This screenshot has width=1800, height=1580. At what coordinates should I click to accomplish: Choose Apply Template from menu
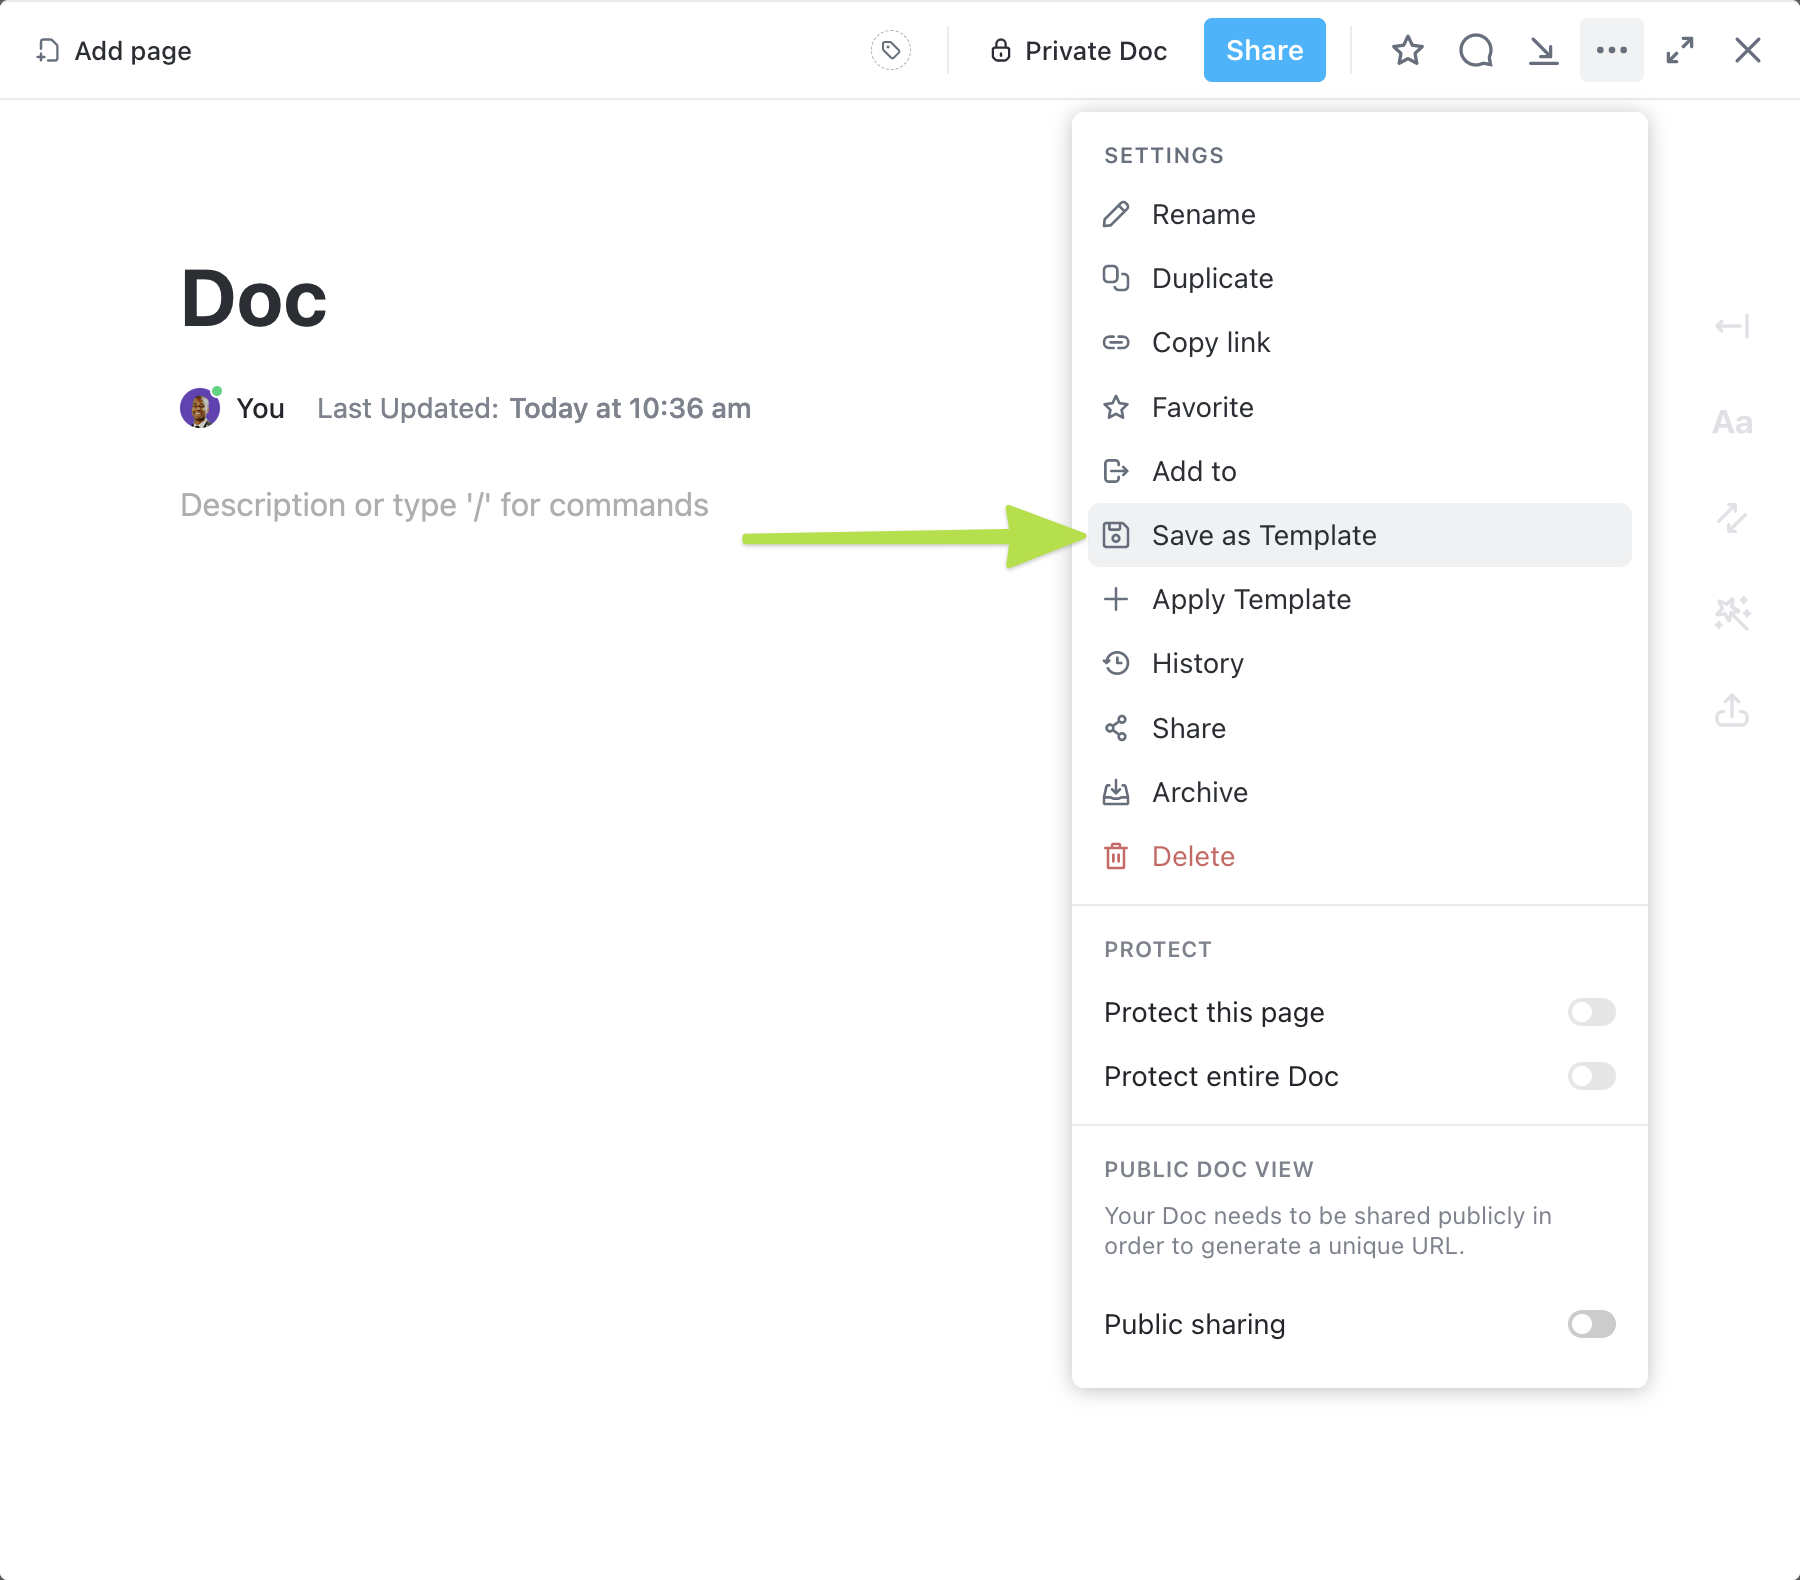point(1251,599)
